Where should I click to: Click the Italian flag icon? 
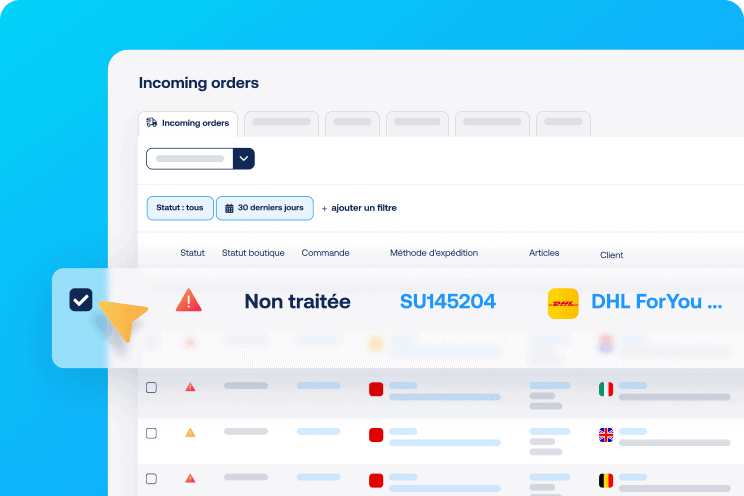tap(605, 388)
